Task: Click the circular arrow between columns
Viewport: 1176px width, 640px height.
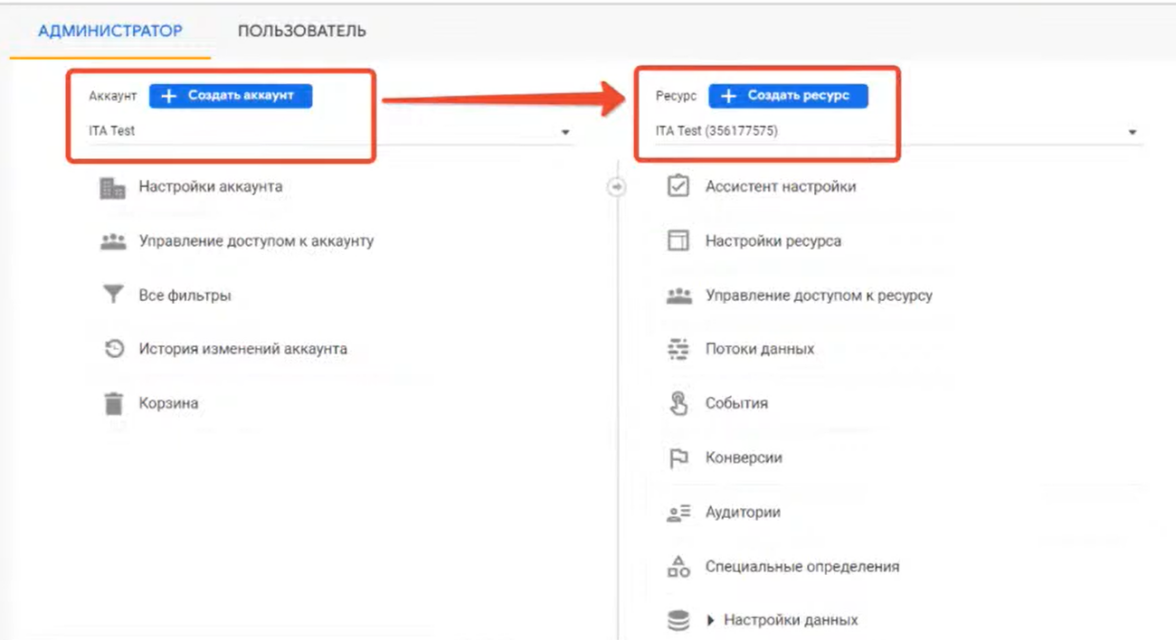Action: [x=617, y=187]
